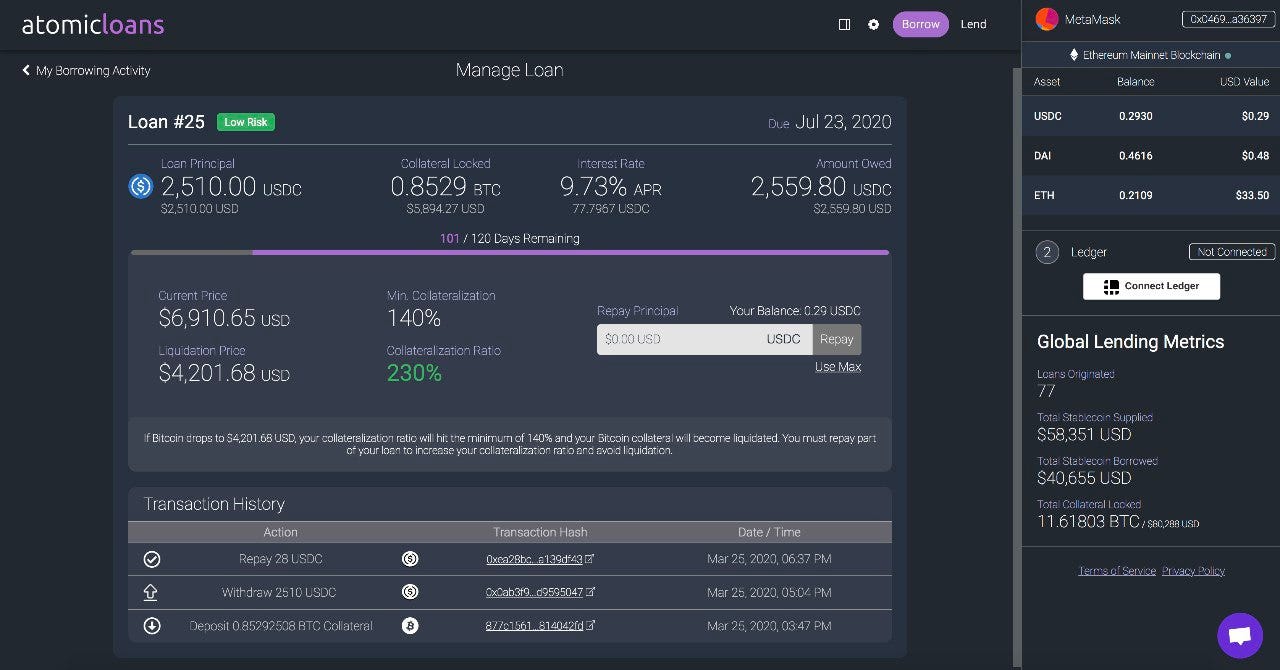This screenshot has width=1280, height=670.
Task: Click Mar 25, 2020, 03:47 PM timestamp
Action: (x=769, y=626)
